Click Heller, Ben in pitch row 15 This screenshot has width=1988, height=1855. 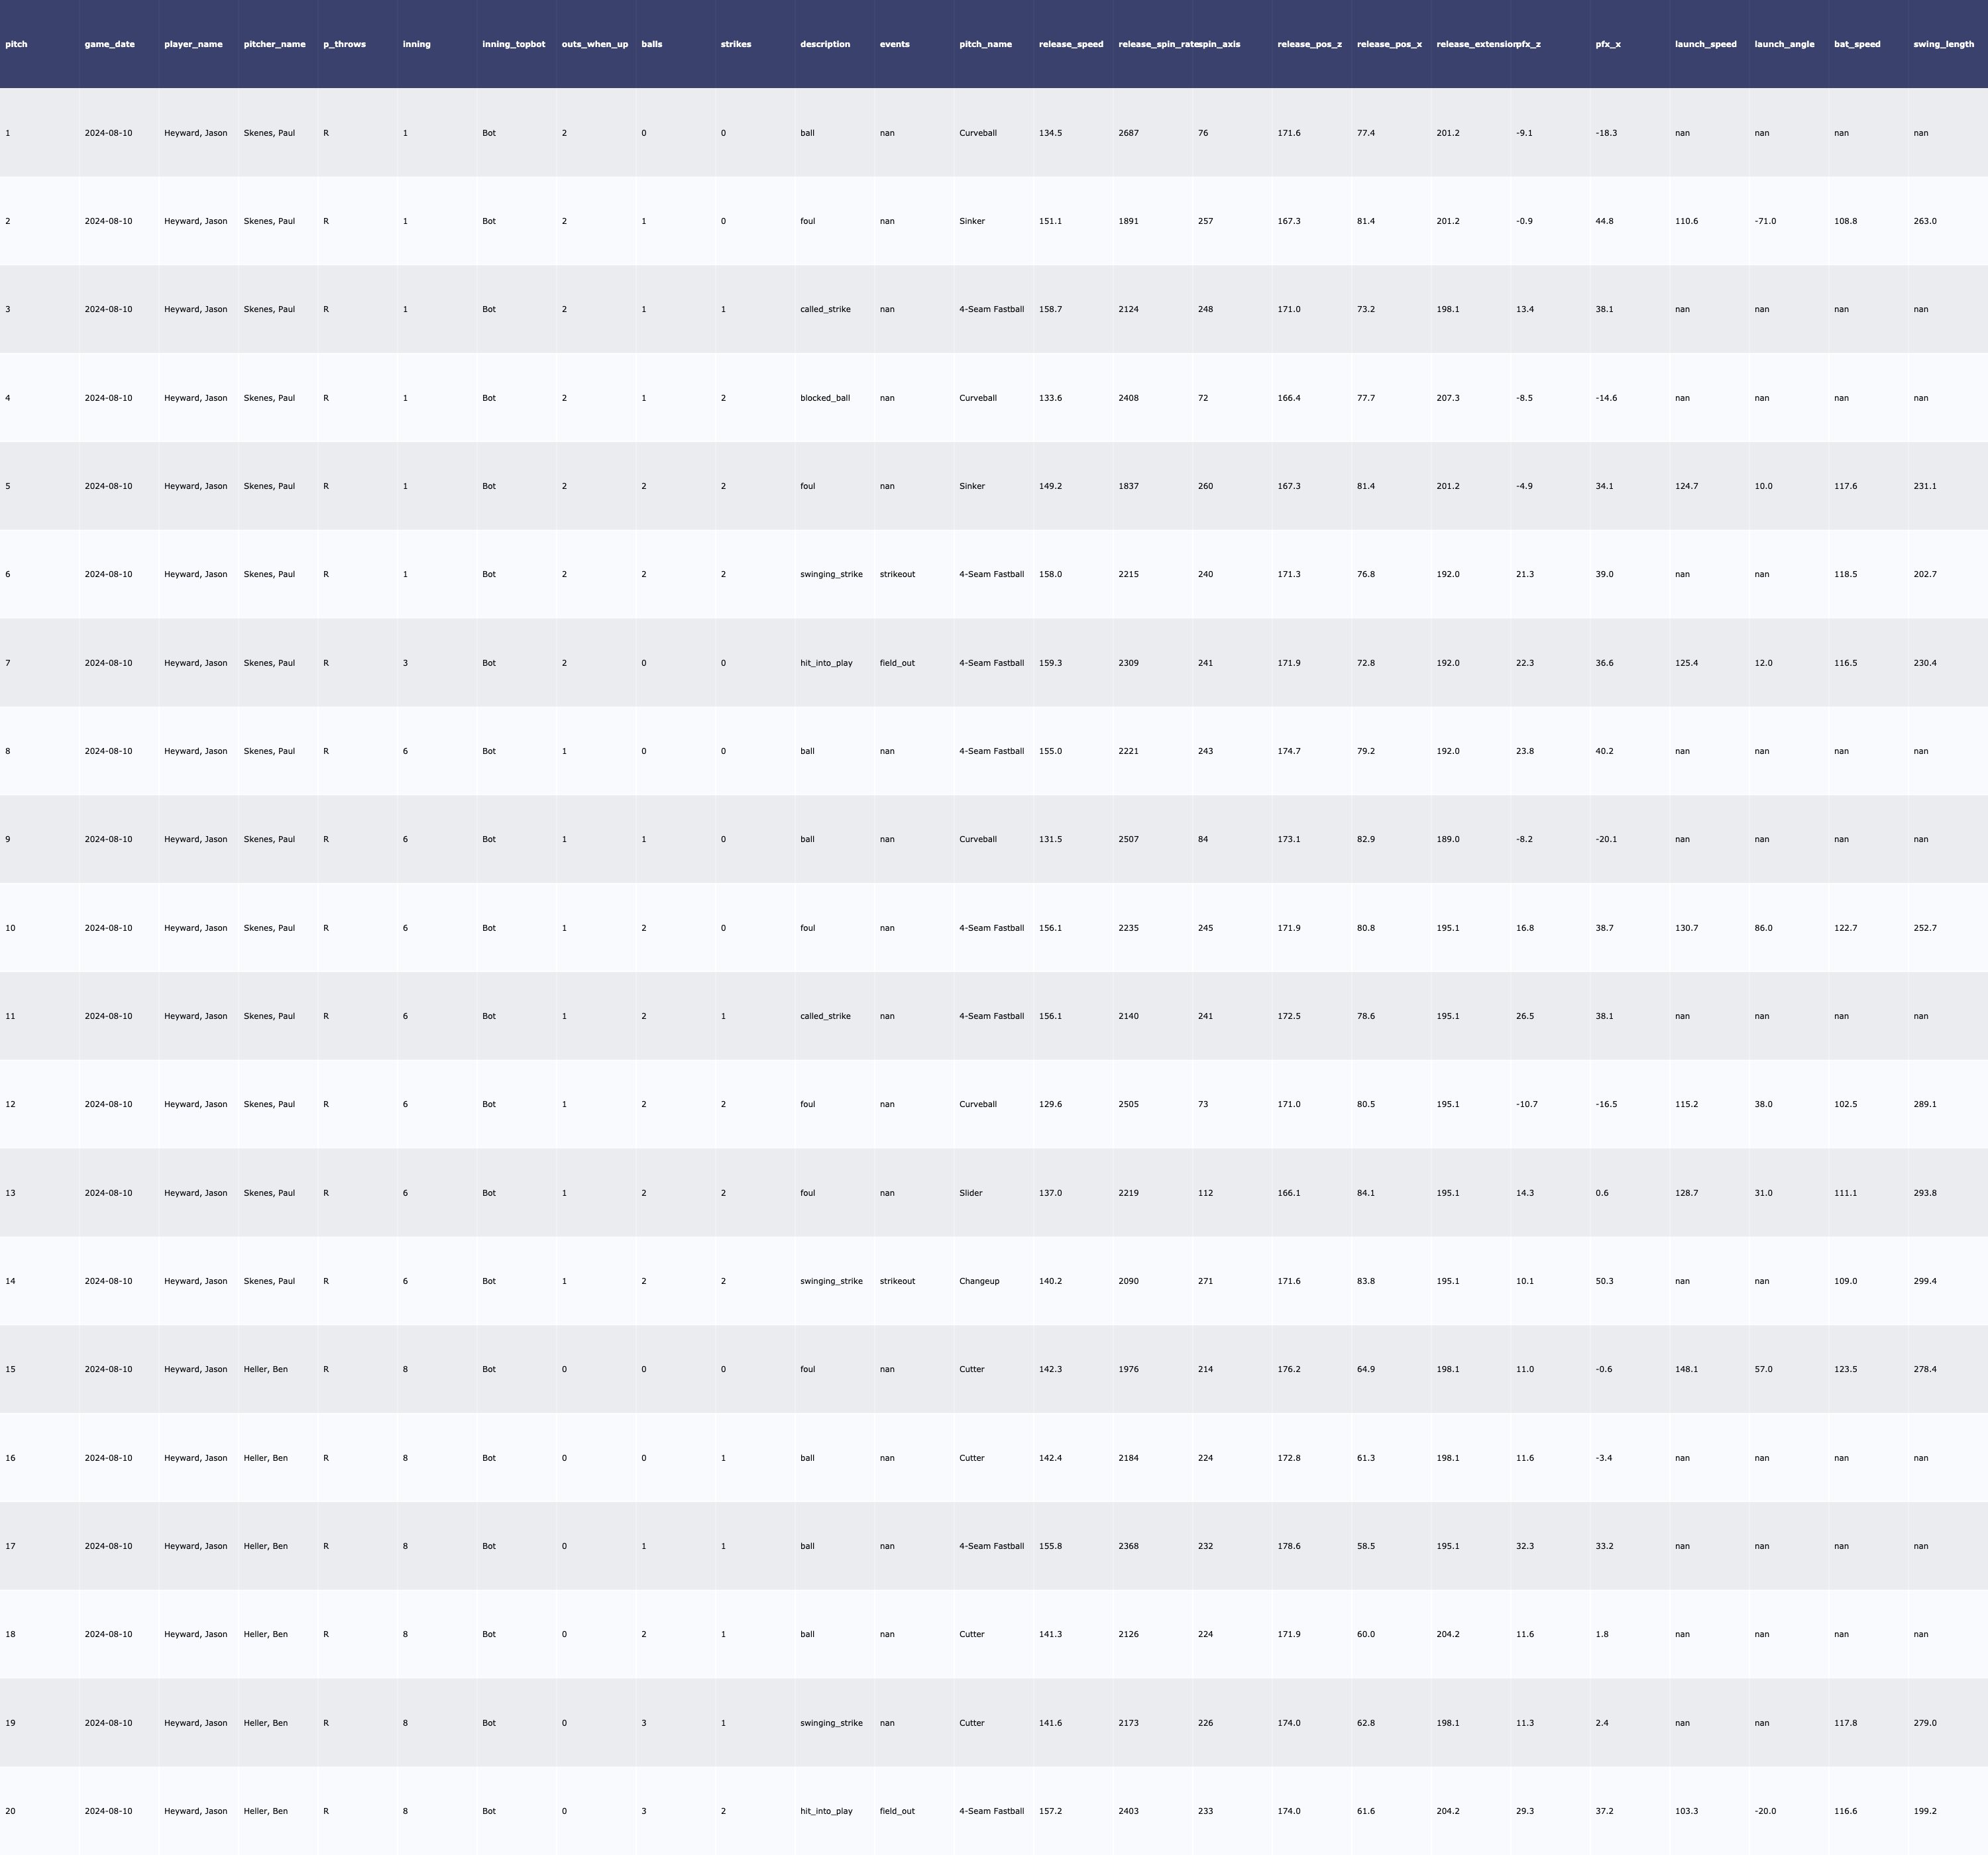[266, 1369]
